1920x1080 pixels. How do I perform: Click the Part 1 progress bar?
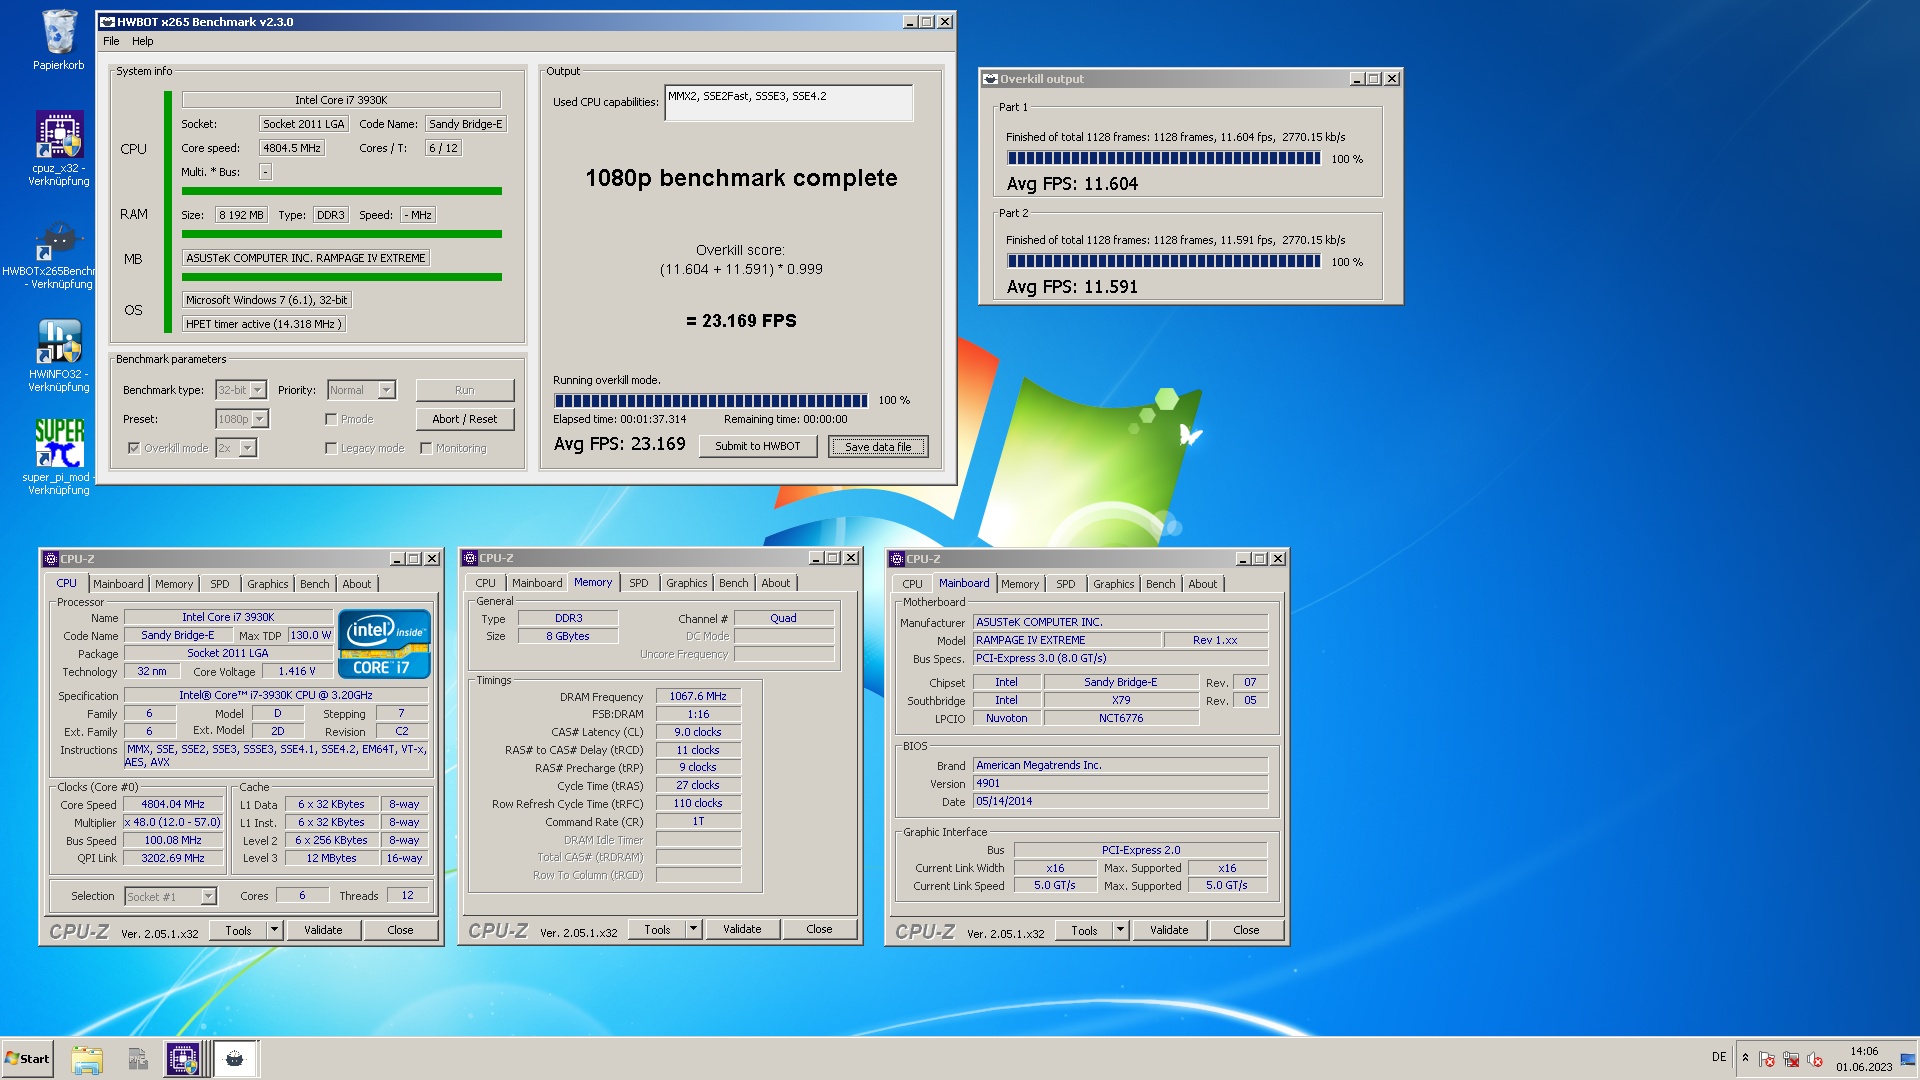pyautogui.click(x=1164, y=158)
